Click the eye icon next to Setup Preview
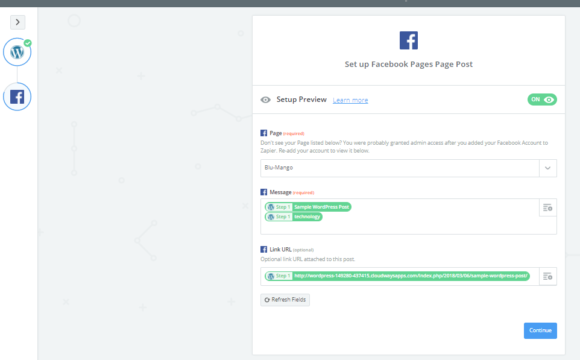The image size is (580, 360). (x=265, y=100)
